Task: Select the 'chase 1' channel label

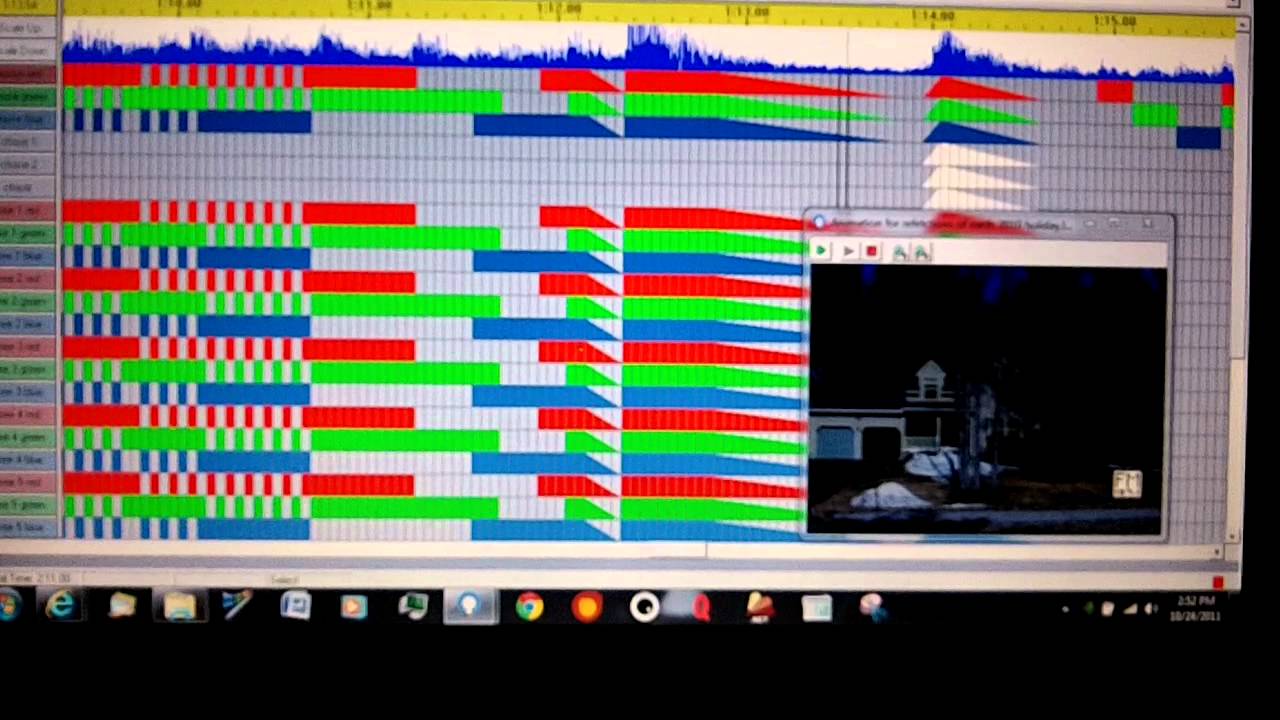Action: tap(28, 142)
